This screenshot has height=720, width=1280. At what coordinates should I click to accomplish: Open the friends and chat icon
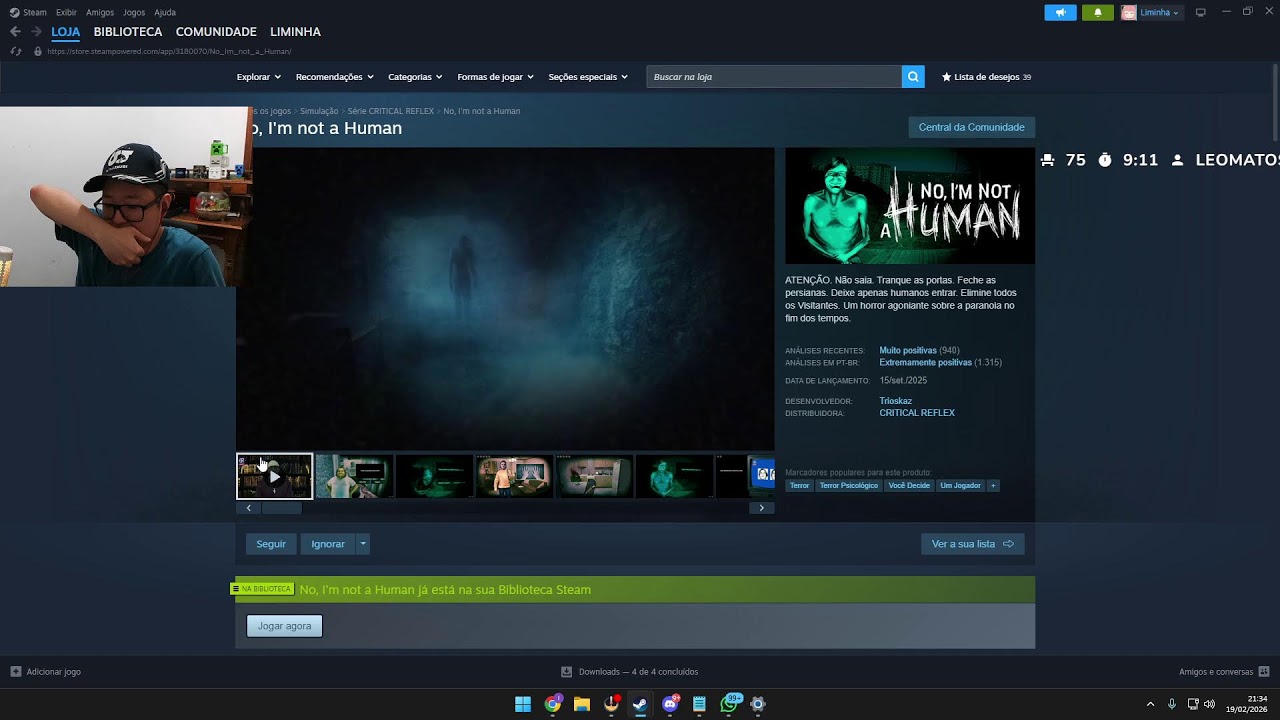(x=1264, y=672)
